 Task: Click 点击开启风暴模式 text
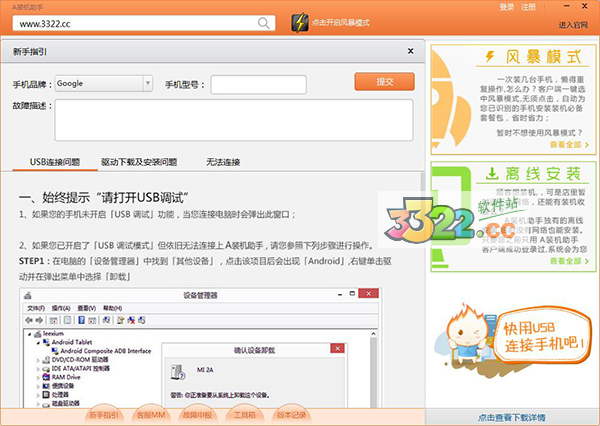tap(341, 23)
